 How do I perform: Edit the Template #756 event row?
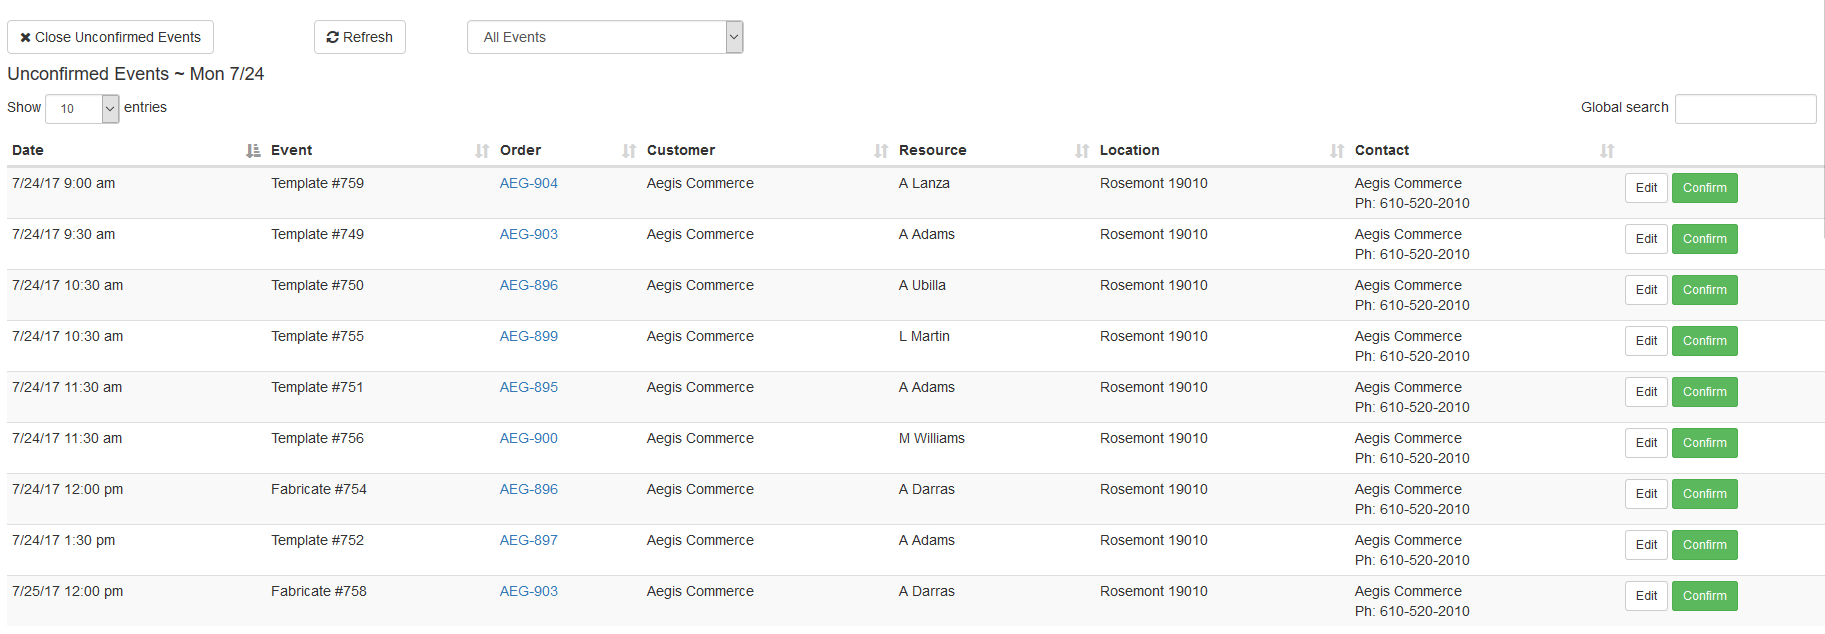point(1646,443)
